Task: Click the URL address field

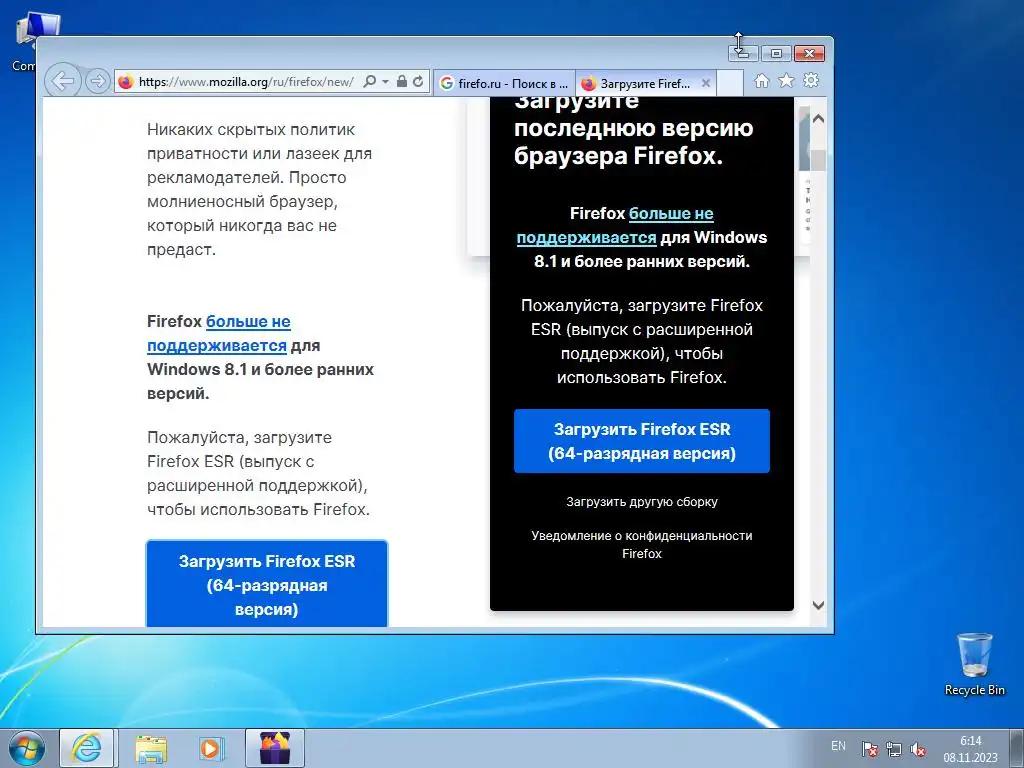Action: [x=246, y=82]
